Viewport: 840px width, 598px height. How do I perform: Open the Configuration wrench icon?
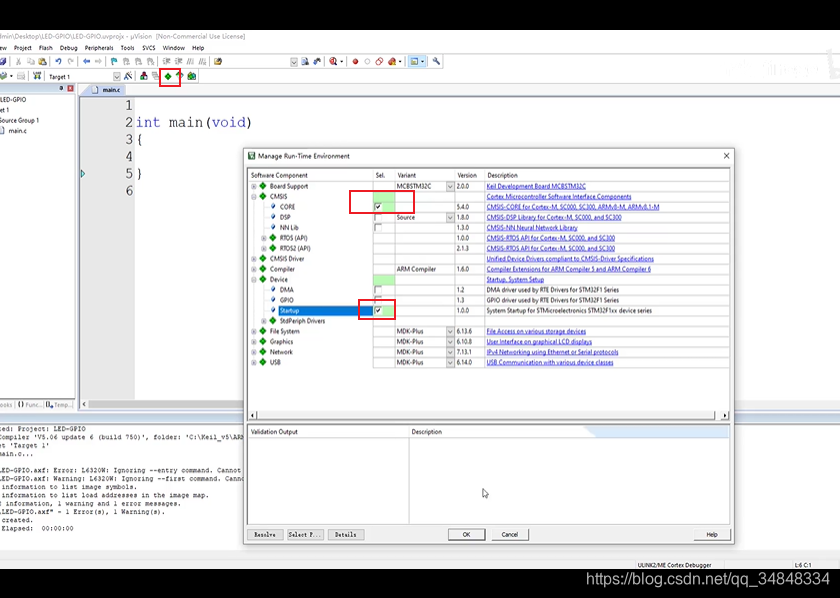(x=437, y=62)
